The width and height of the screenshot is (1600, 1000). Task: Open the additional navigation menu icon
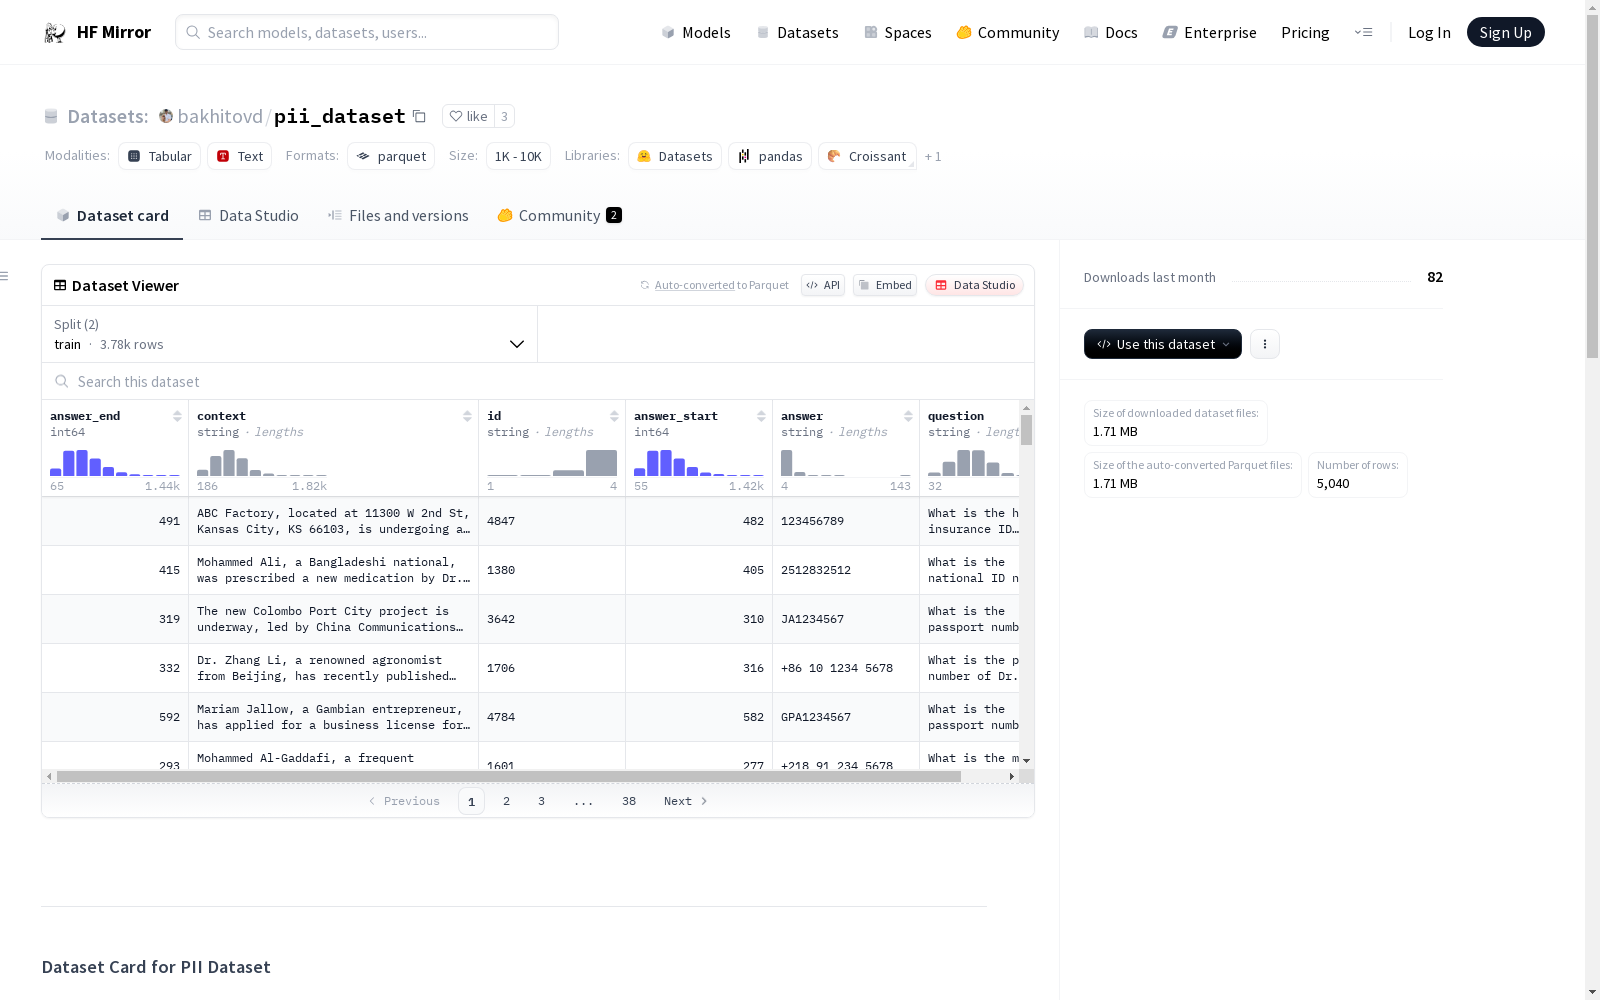coord(1363,33)
